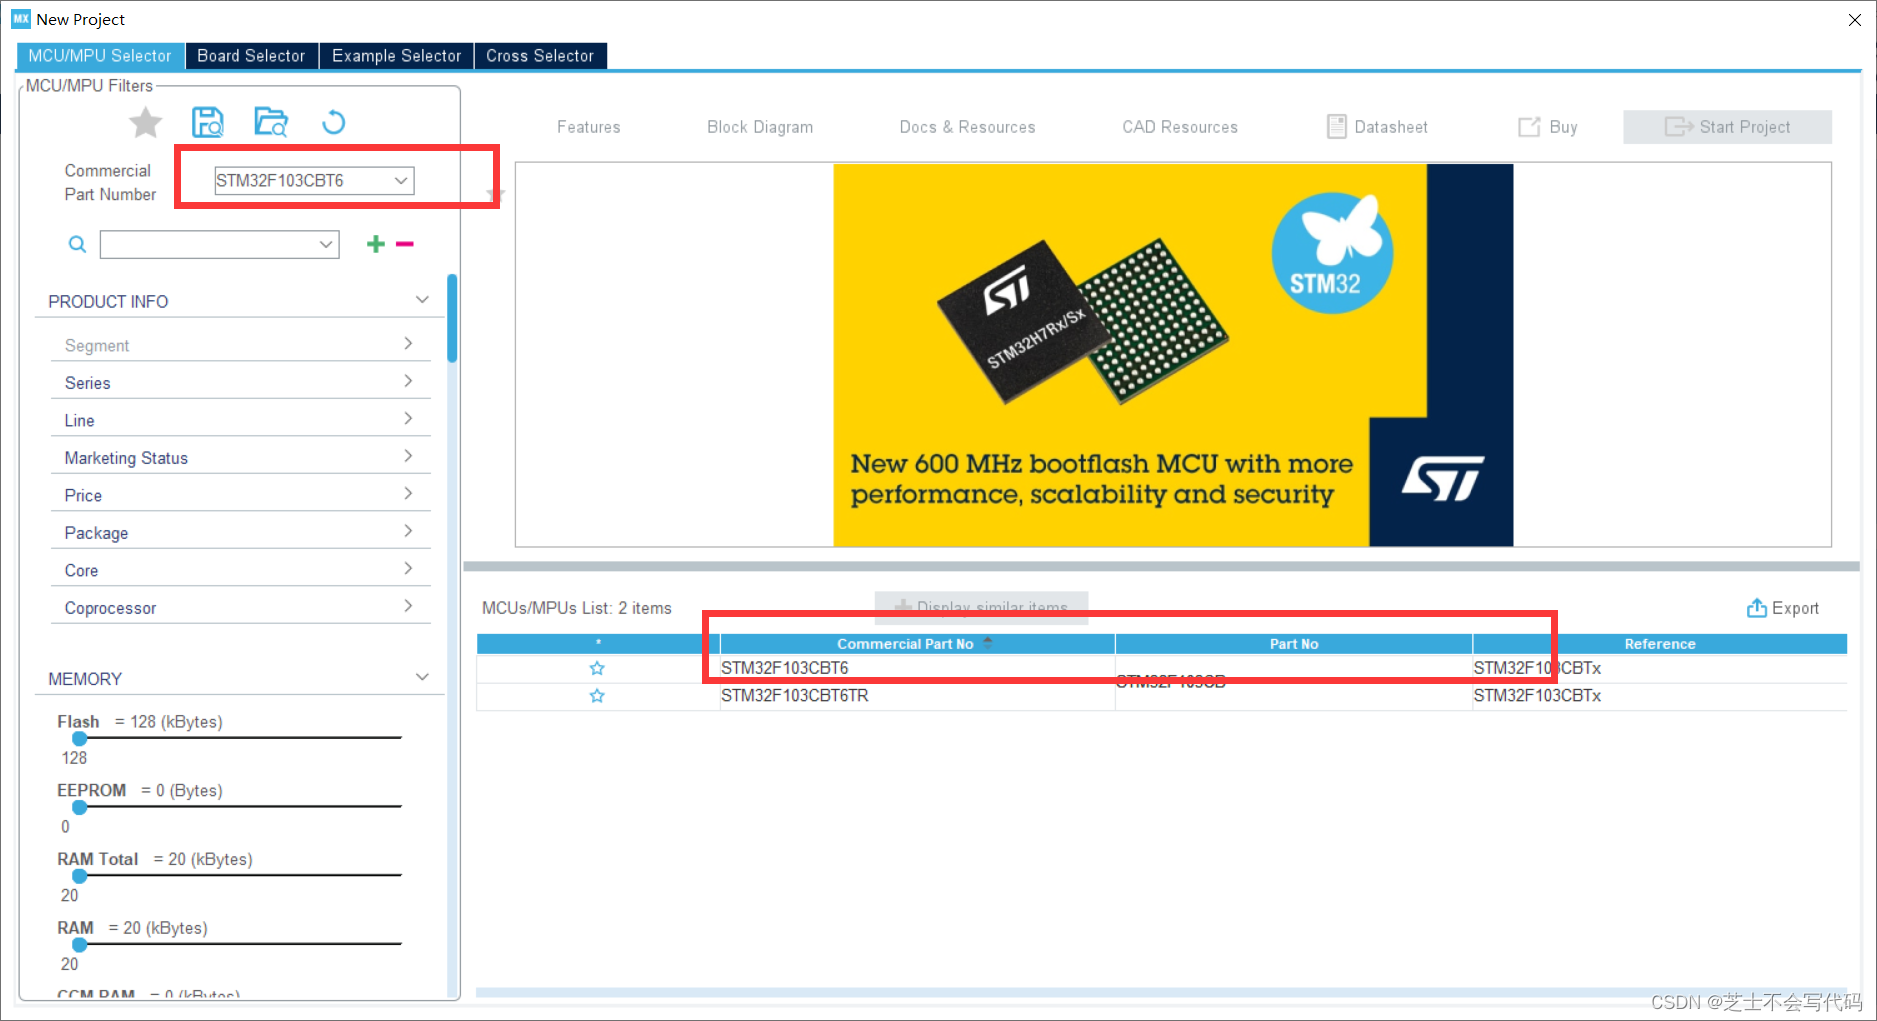Open CAD Resources tab
The height and width of the screenshot is (1021, 1877).
coord(1180,127)
